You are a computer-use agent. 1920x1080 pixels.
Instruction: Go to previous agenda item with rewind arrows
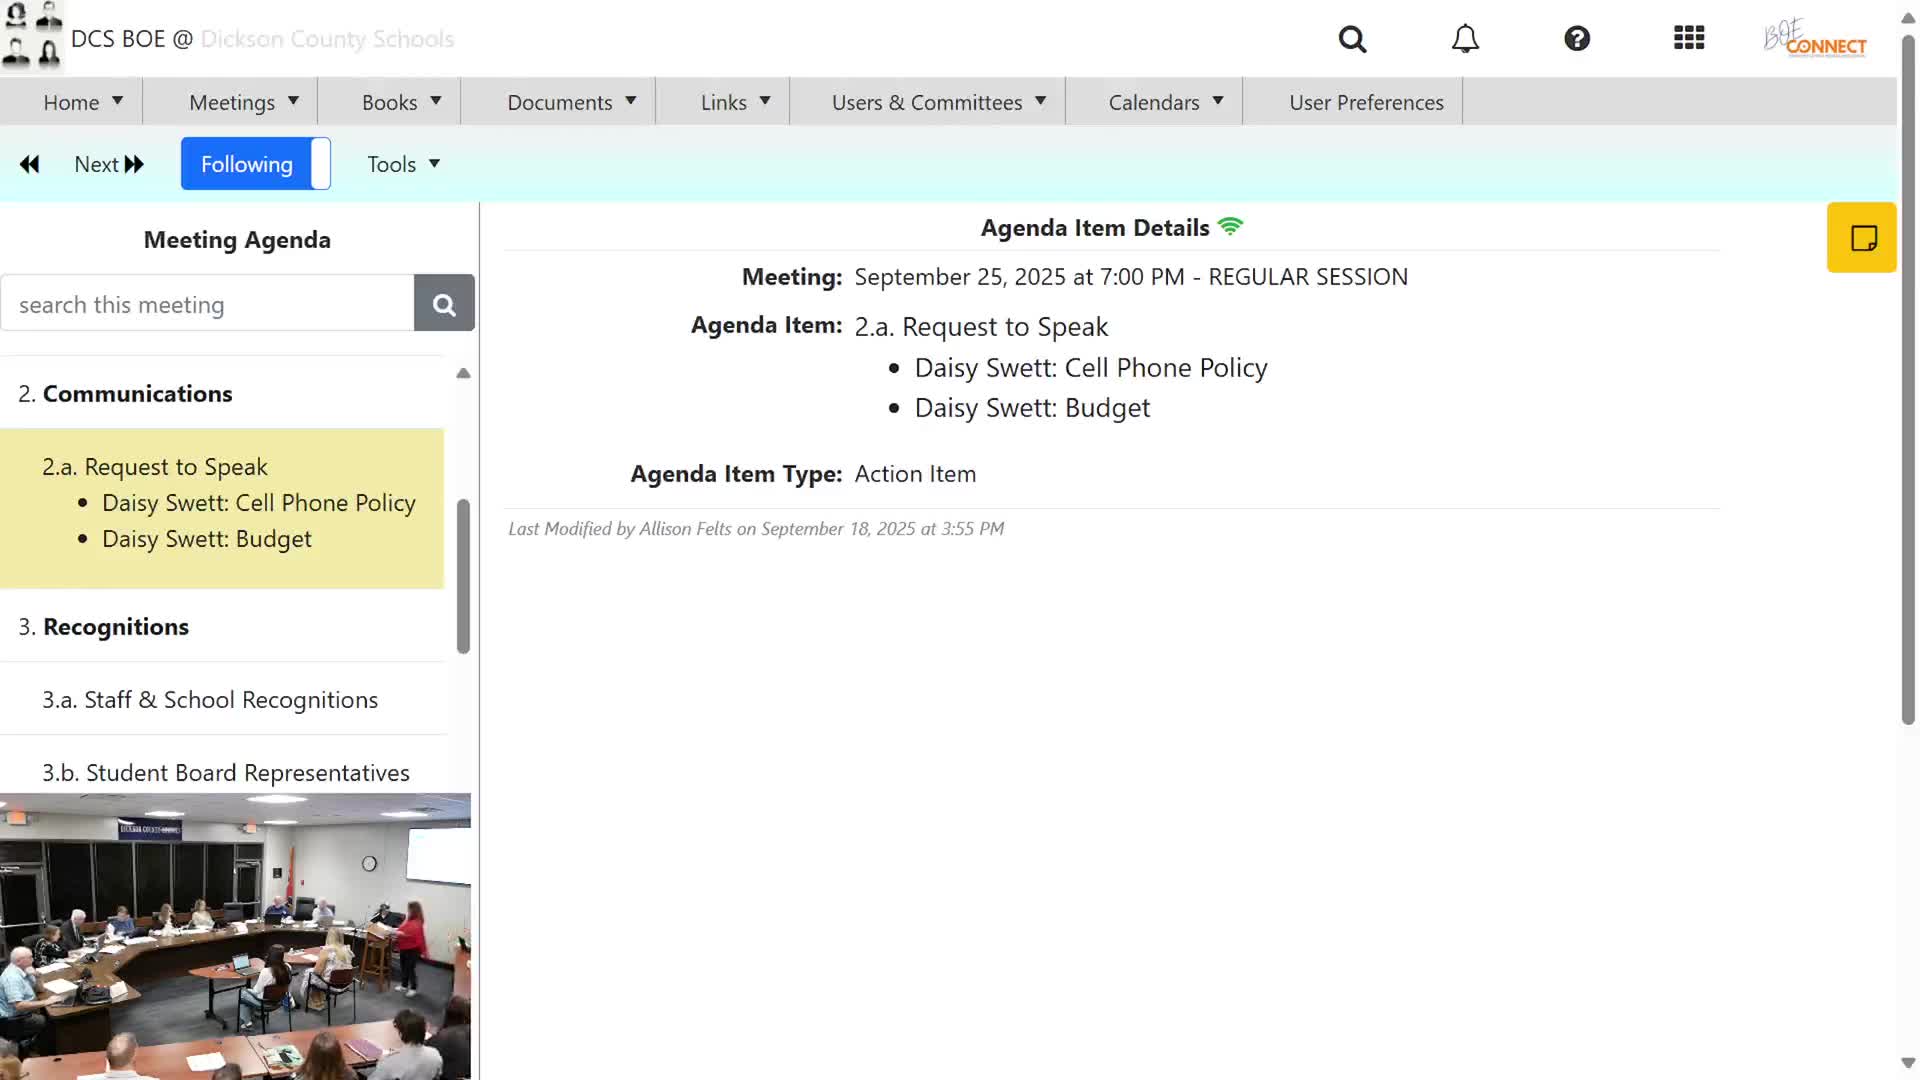(30, 164)
